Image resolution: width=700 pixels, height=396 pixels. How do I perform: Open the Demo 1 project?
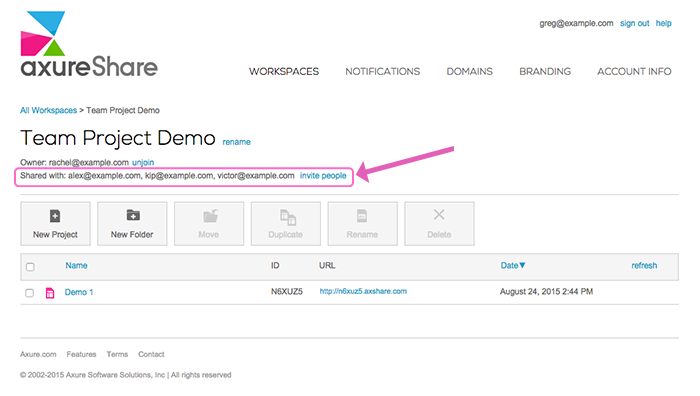pyautogui.click(x=79, y=292)
